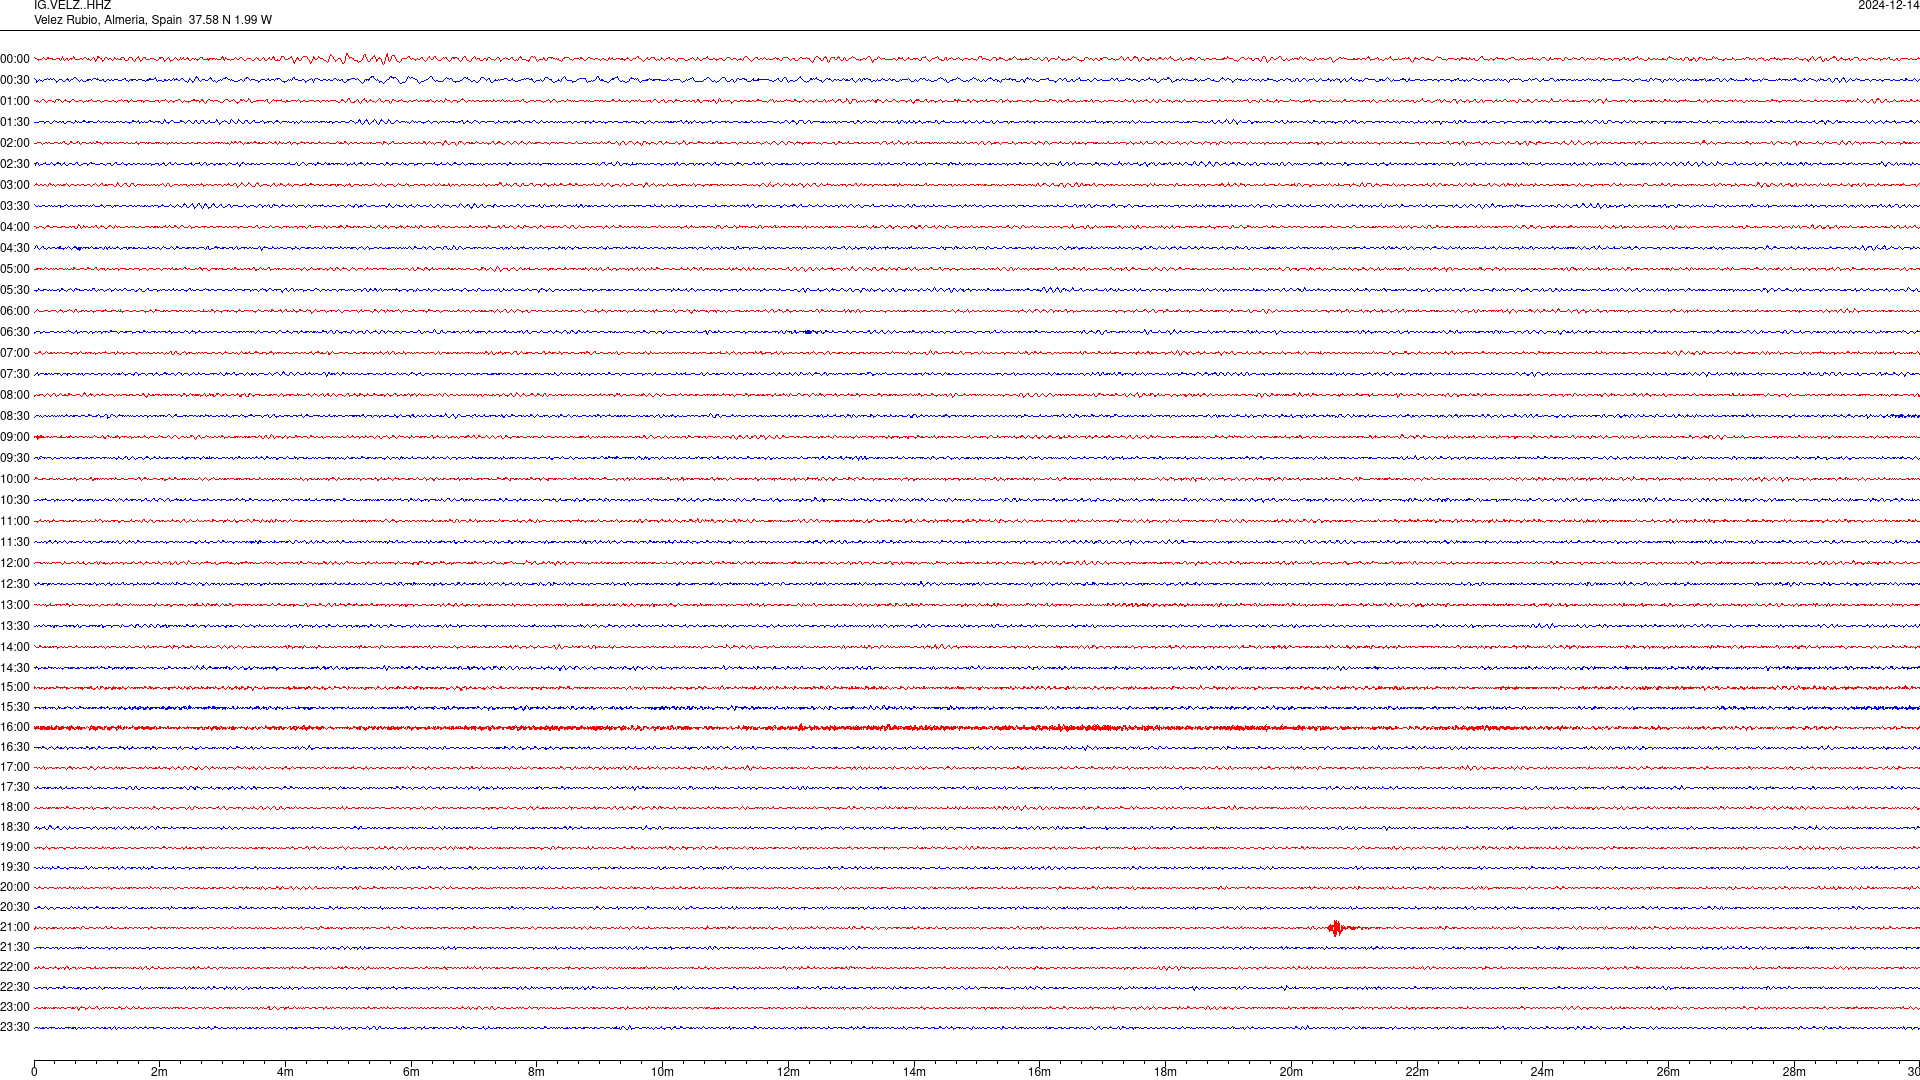Select the 10m tick label on the time axis
Viewport: 1920px width, 1080px height.
(662, 1072)
